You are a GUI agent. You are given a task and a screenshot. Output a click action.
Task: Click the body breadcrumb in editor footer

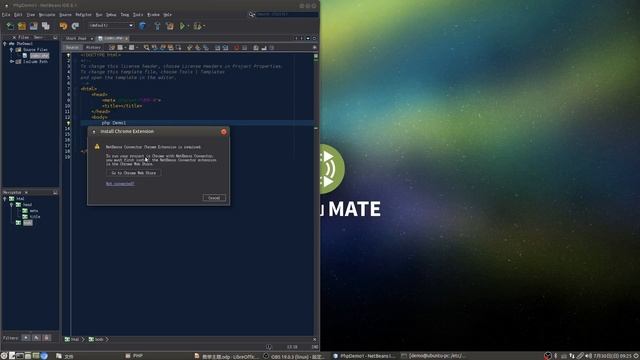(96, 340)
